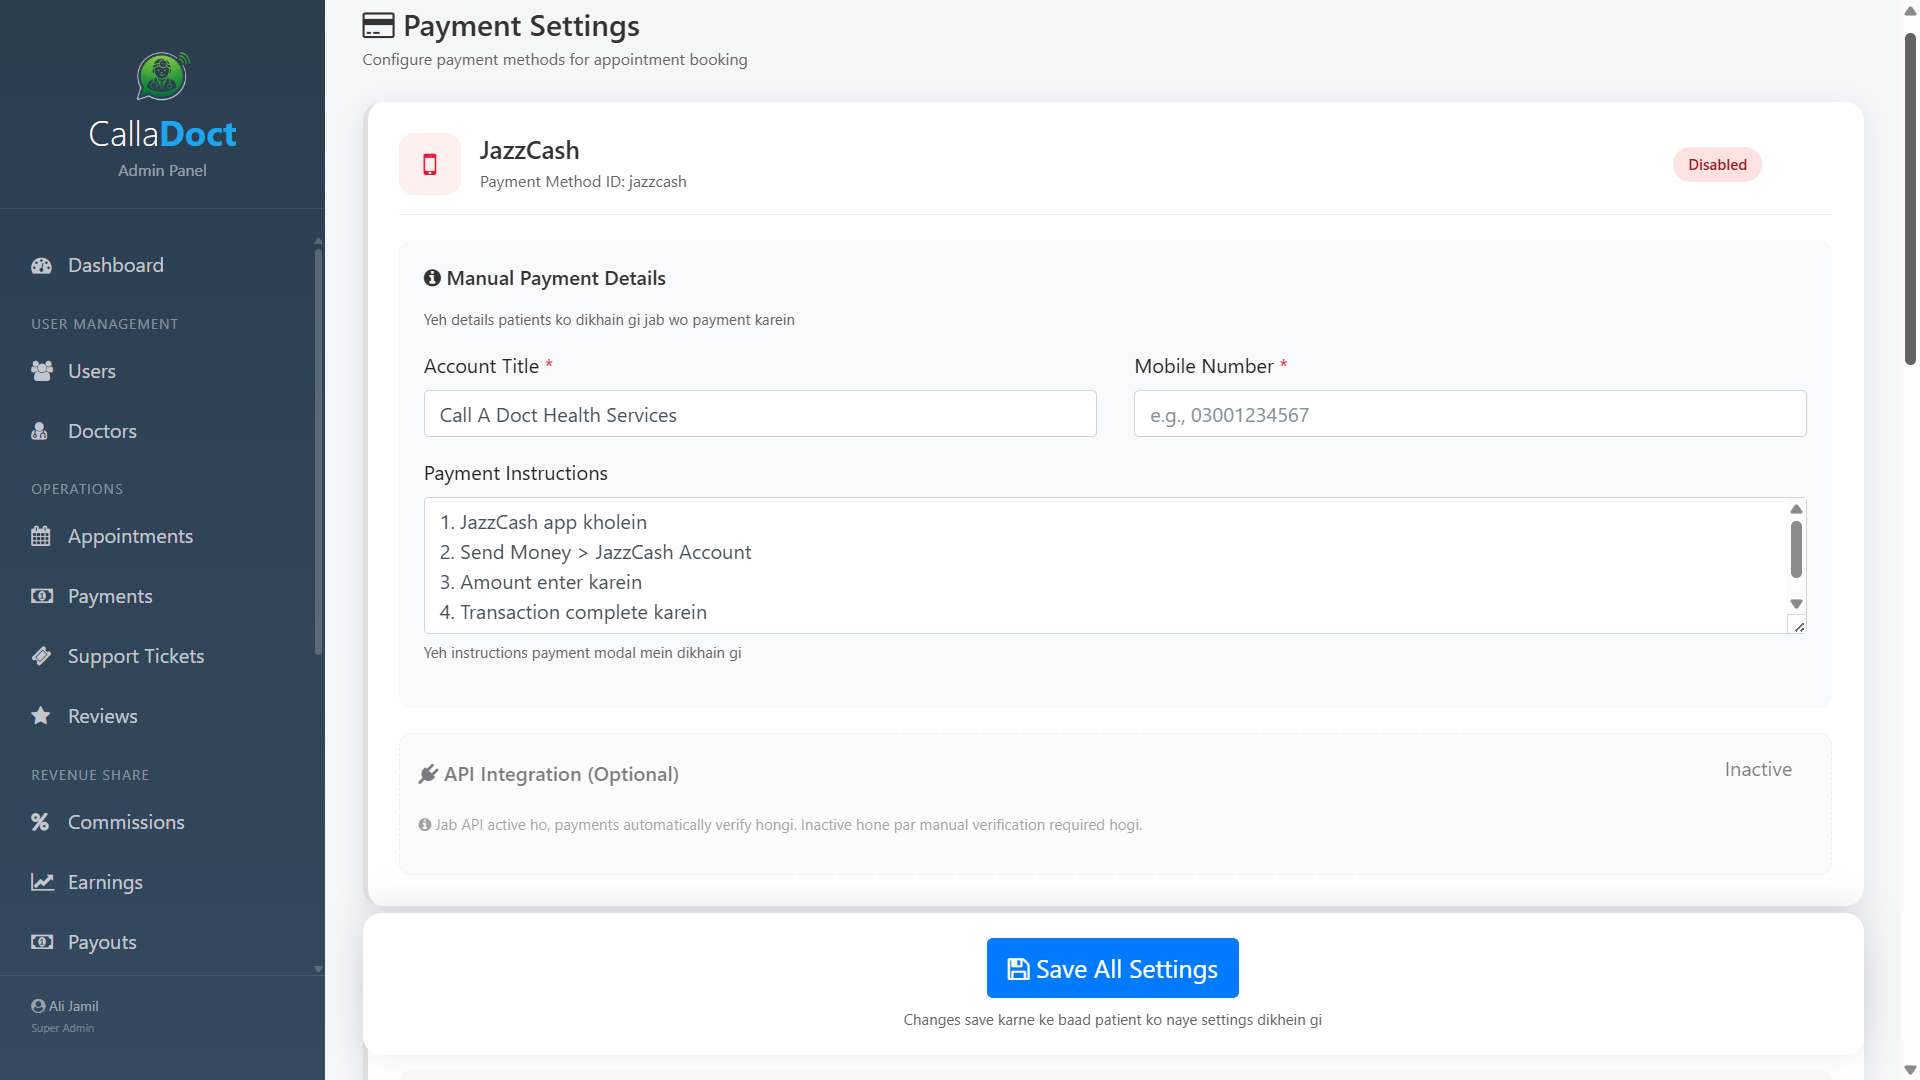Image resolution: width=1920 pixels, height=1080 pixels.
Task: Open the Doctors section
Action: click(160, 432)
